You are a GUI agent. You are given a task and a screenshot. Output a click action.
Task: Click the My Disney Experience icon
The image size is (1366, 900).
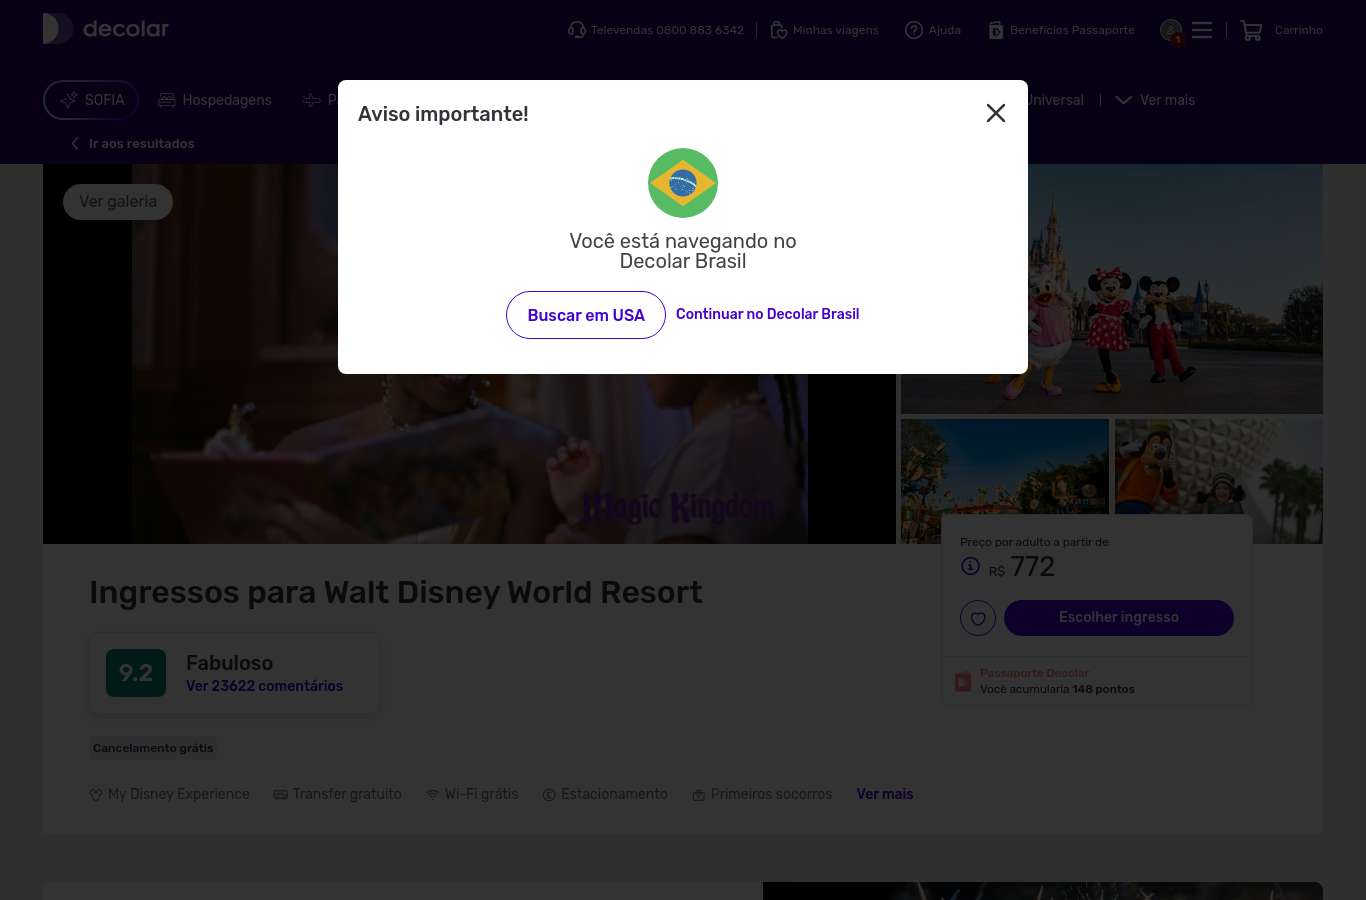pos(96,795)
